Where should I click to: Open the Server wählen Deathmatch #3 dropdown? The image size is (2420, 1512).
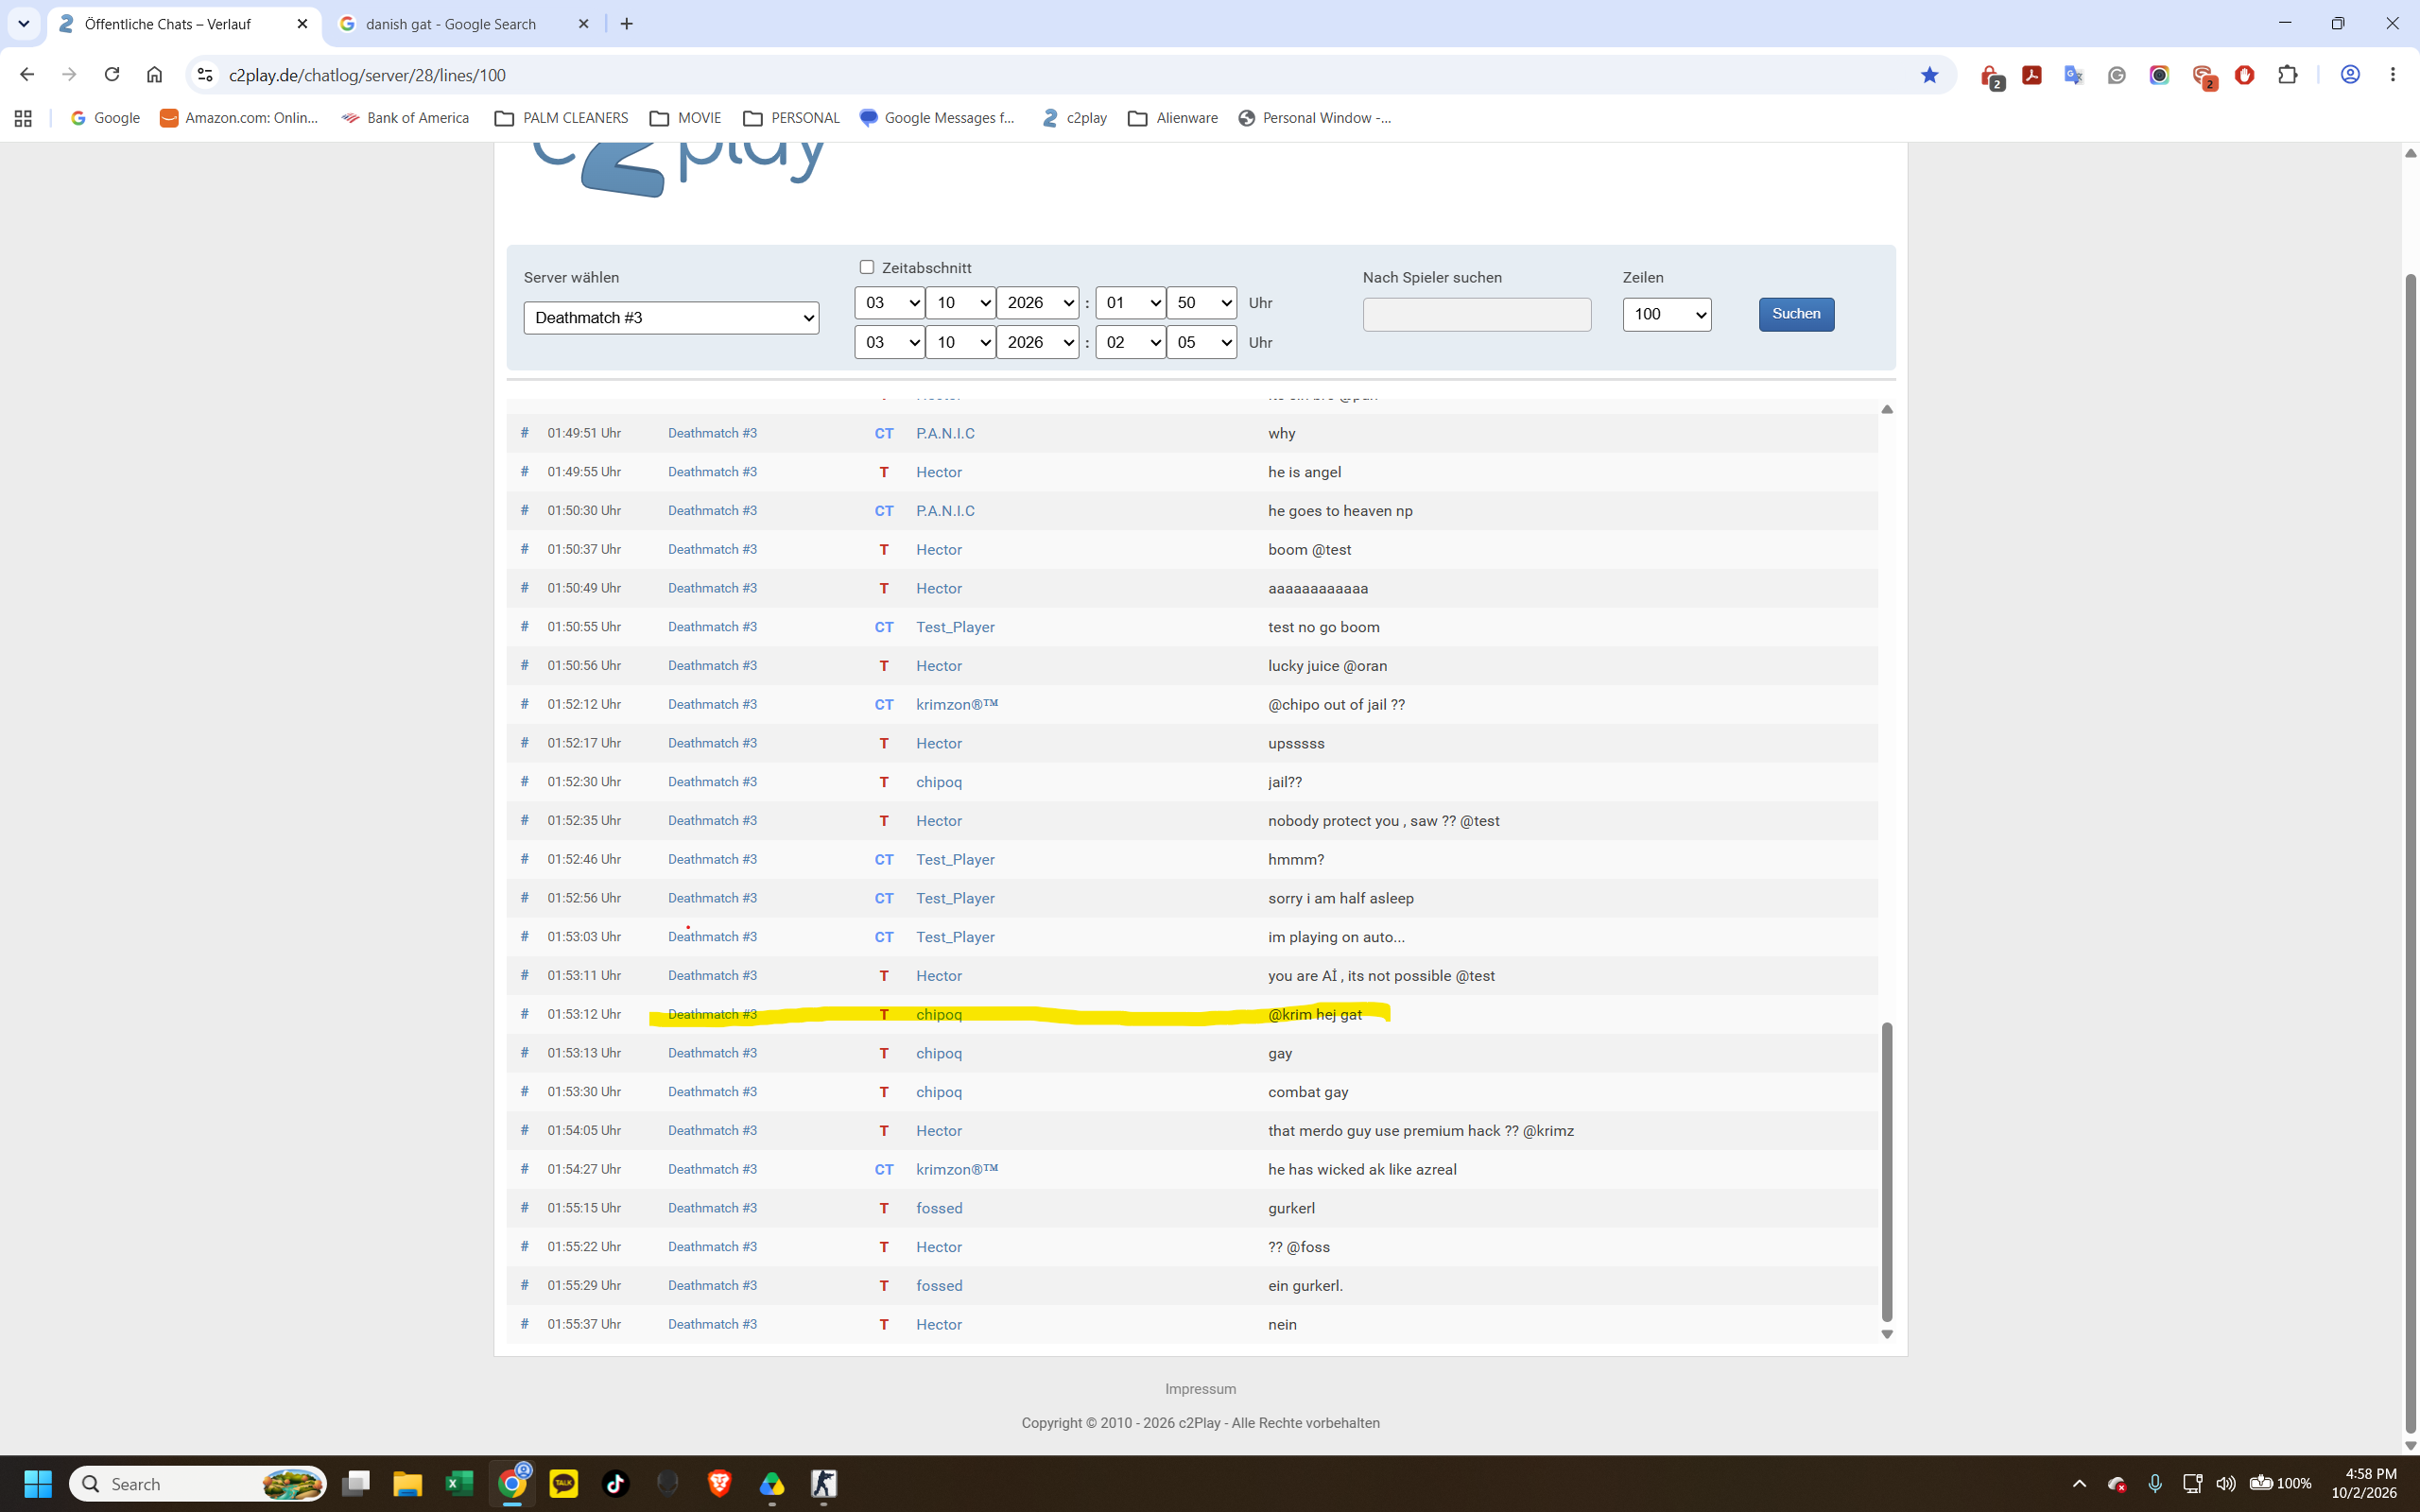point(671,318)
